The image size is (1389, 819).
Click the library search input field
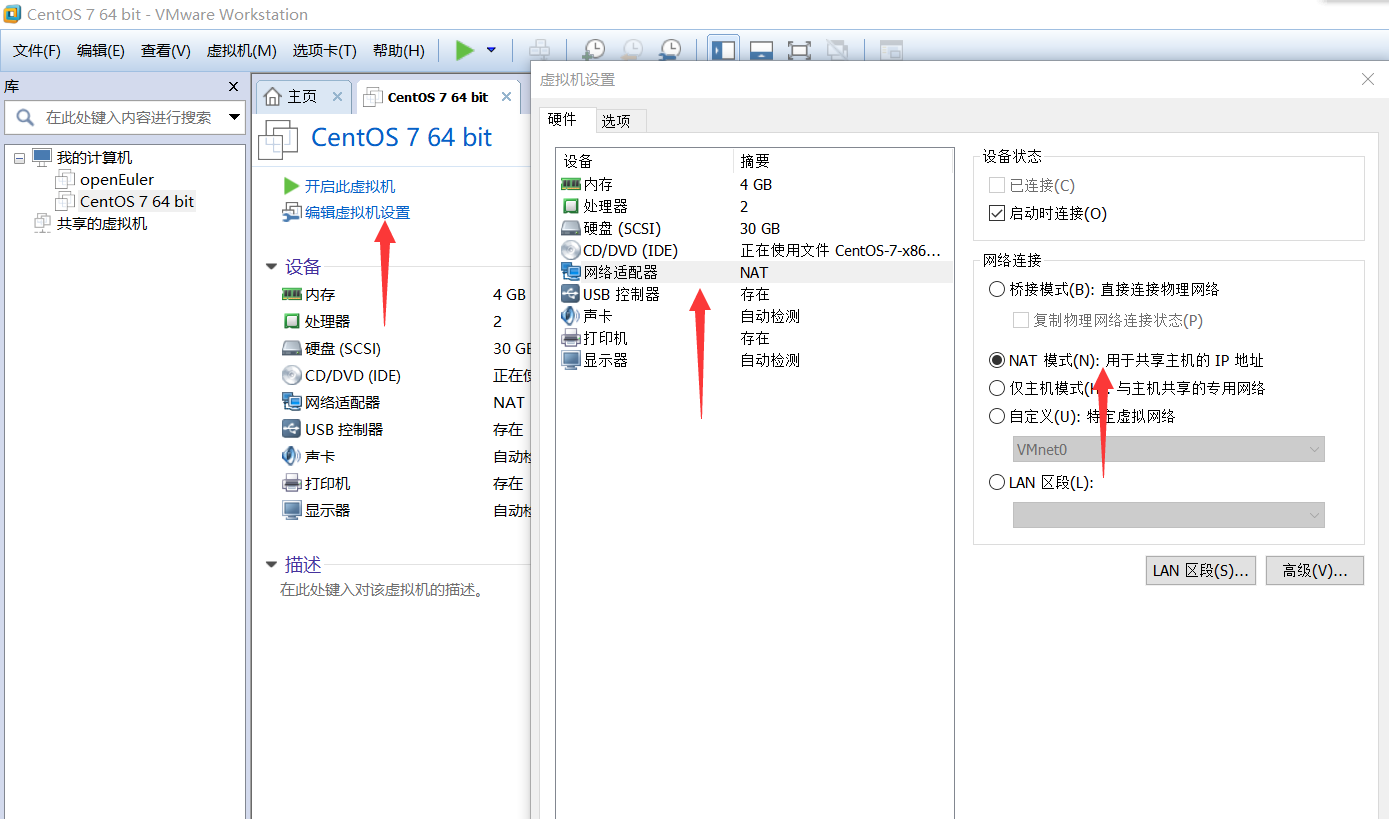coord(125,117)
